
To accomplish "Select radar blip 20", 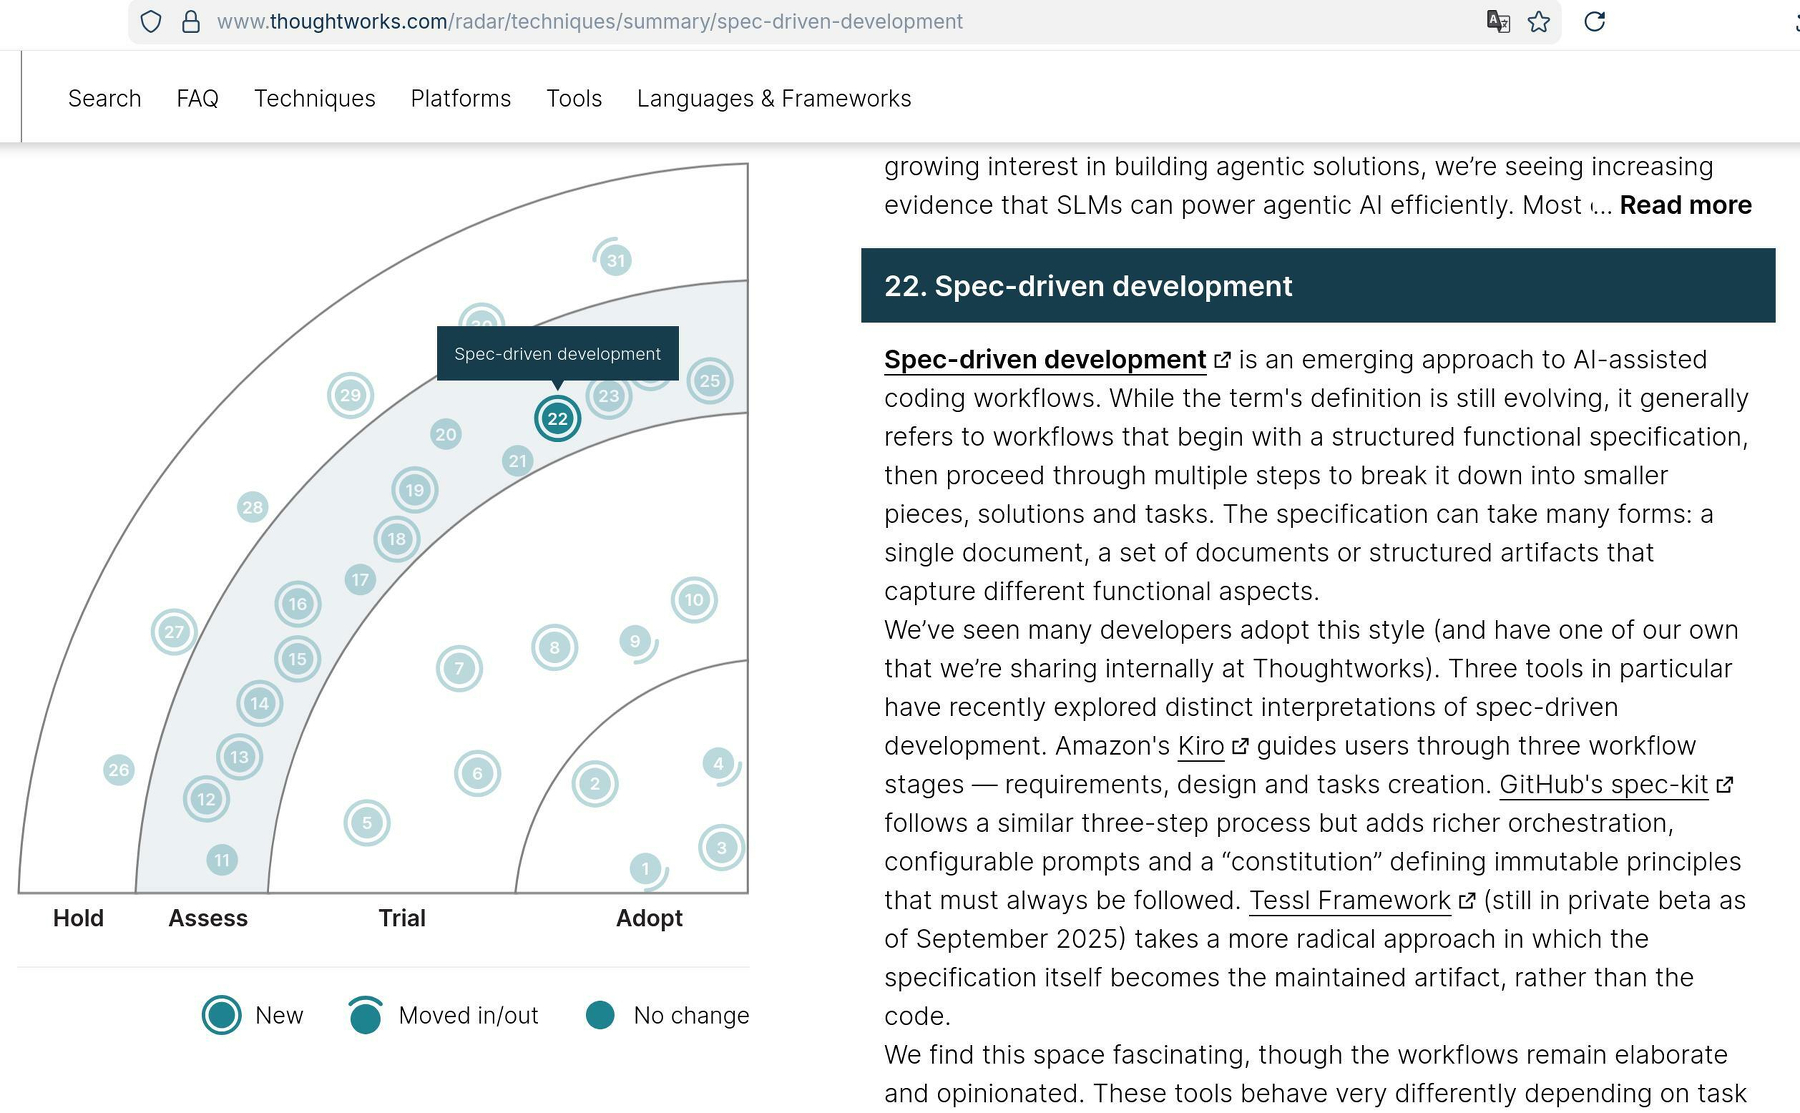I will coord(446,434).
